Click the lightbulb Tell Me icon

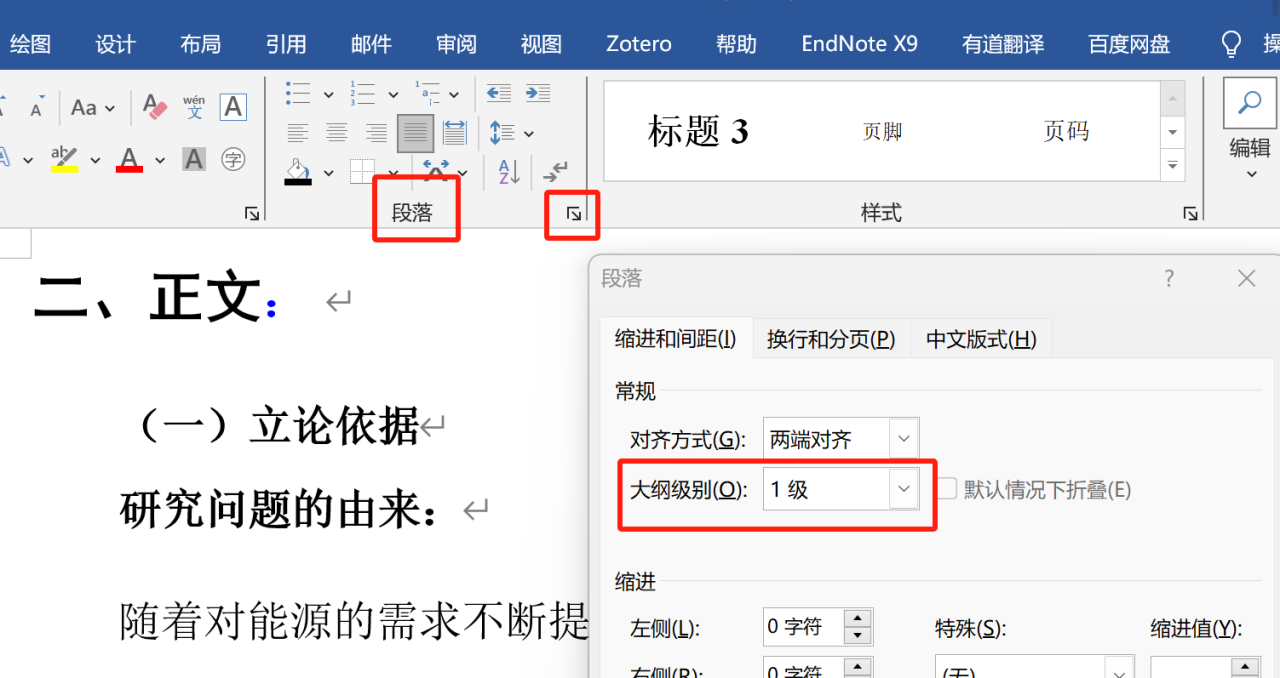coord(1232,44)
